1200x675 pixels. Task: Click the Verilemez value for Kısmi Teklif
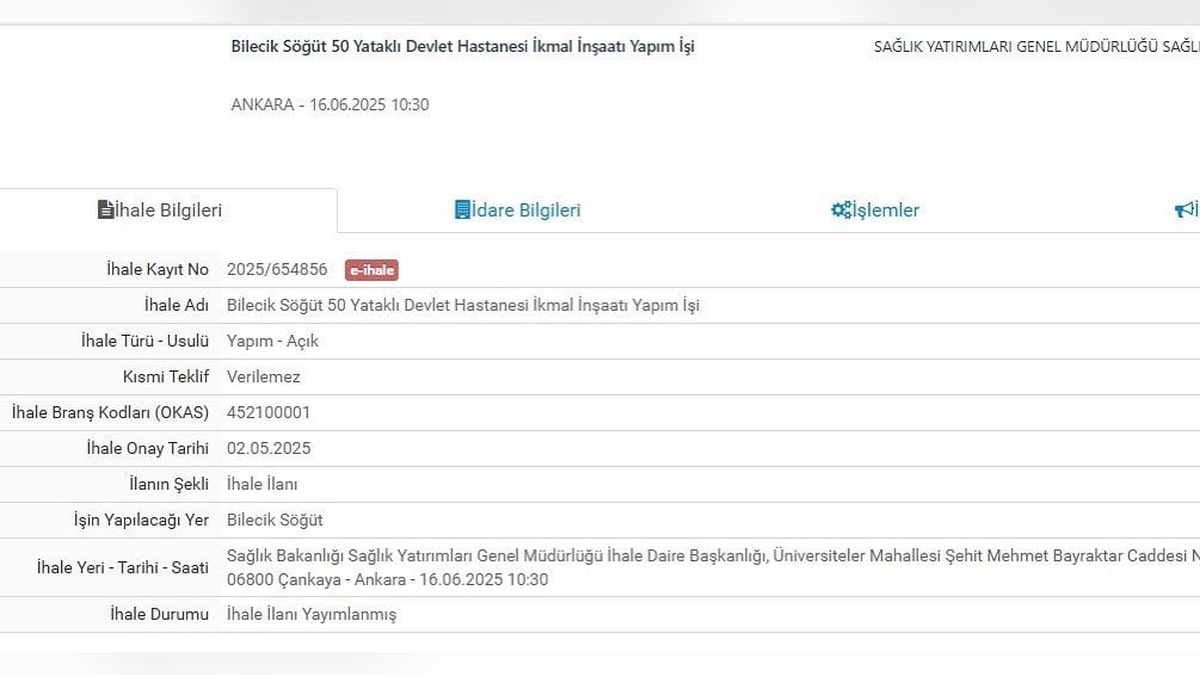click(264, 377)
